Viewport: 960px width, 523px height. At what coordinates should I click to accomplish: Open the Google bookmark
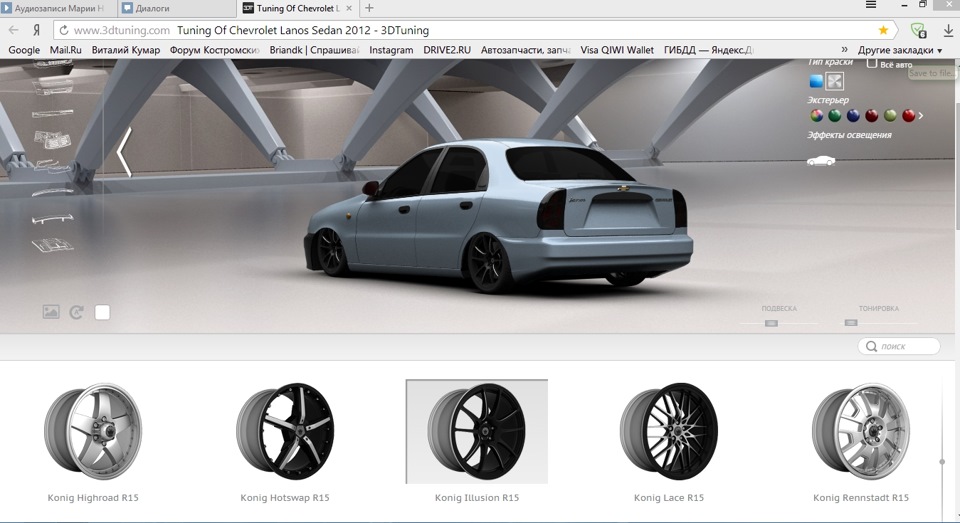[24, 50]
